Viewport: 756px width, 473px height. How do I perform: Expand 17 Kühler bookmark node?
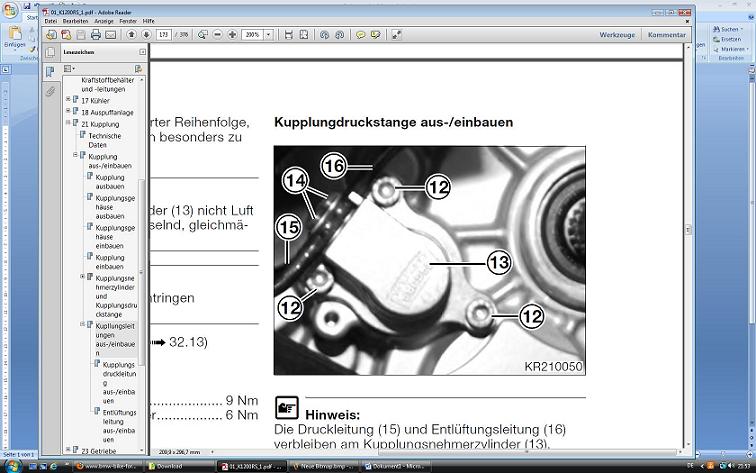click(68, 98)
